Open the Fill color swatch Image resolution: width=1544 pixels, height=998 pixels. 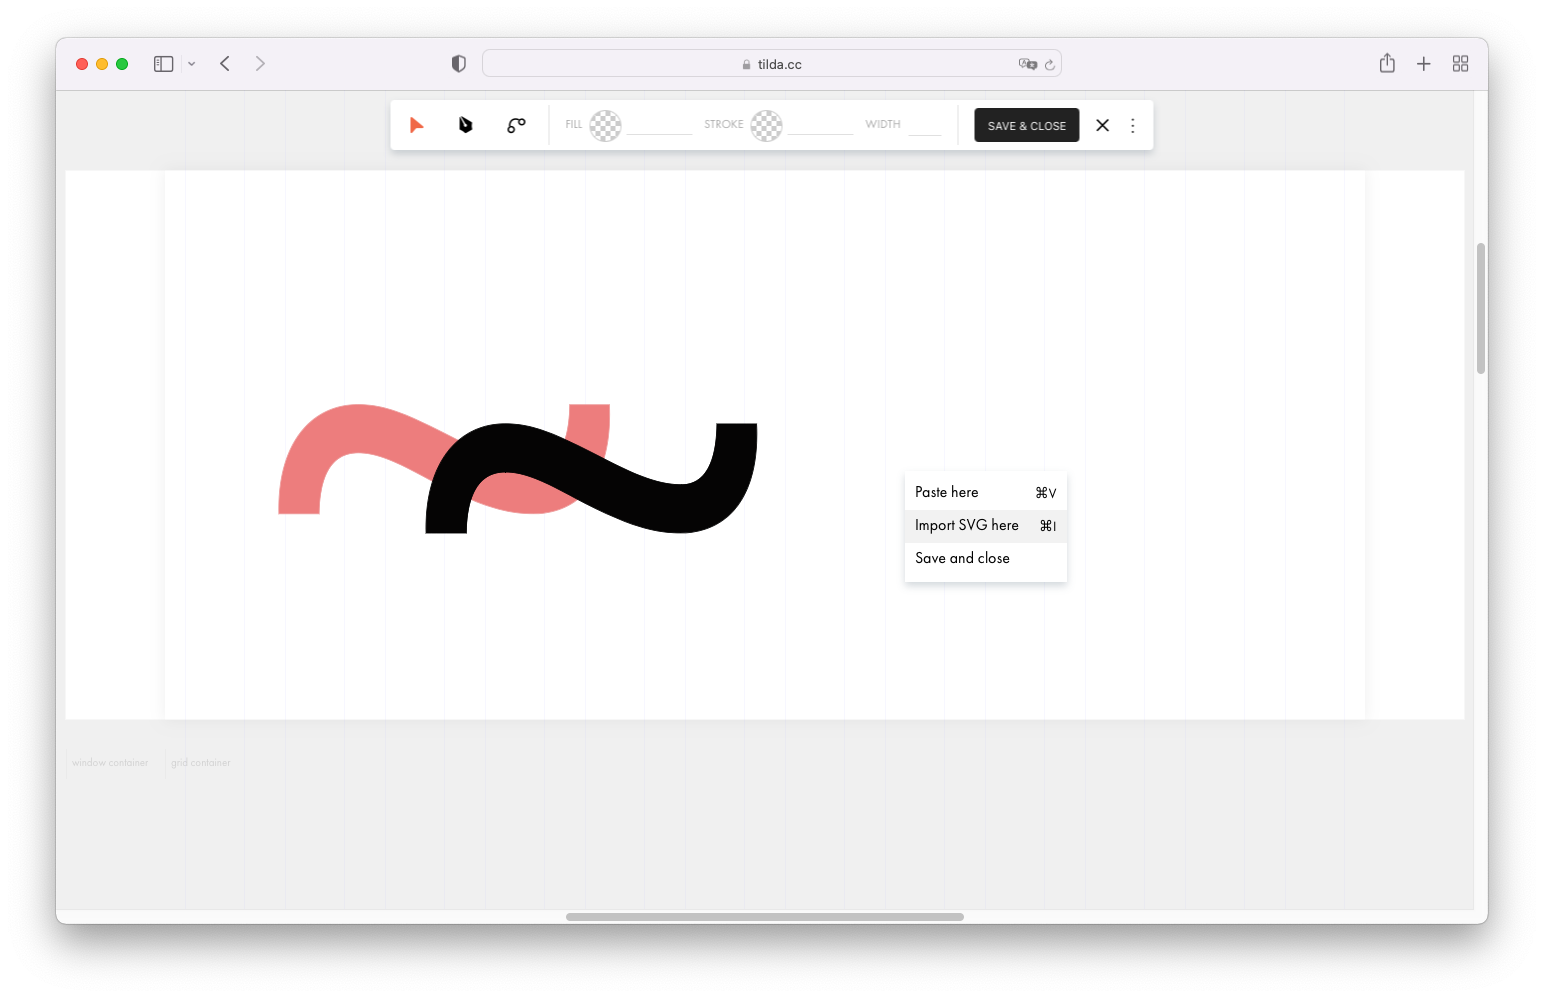click(605, 126)
